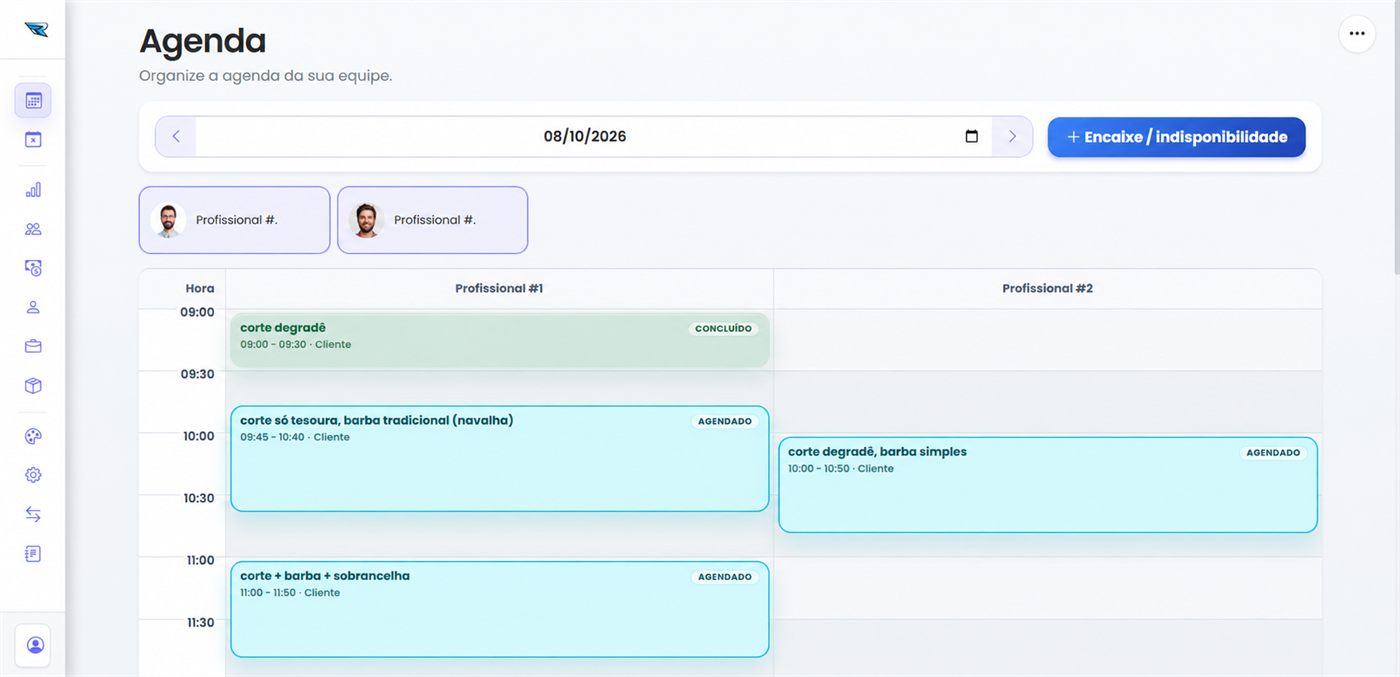1400x677 pixels.
Task: Open date picker calendar icon in date field
Action: tap(971, 136)
